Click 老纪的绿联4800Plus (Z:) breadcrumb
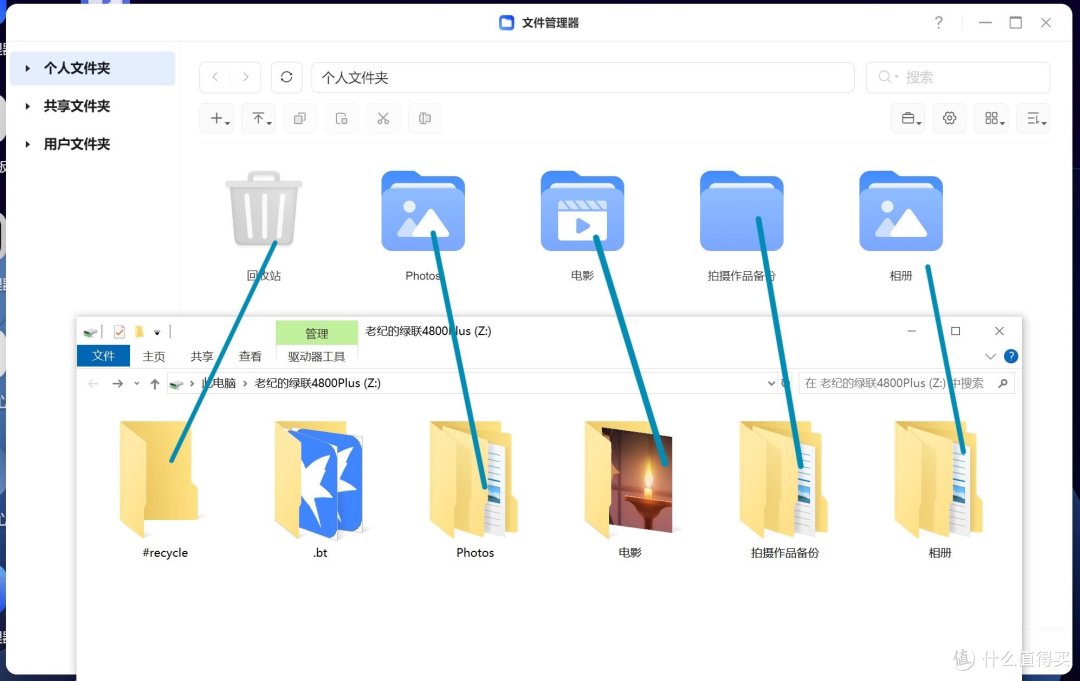The image size is (1080, 681). (x=318, y=383)
